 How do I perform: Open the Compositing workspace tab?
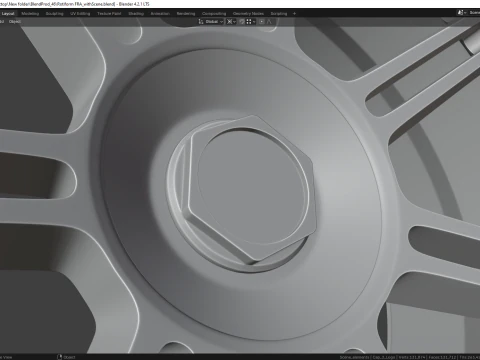tap(214, 14)
